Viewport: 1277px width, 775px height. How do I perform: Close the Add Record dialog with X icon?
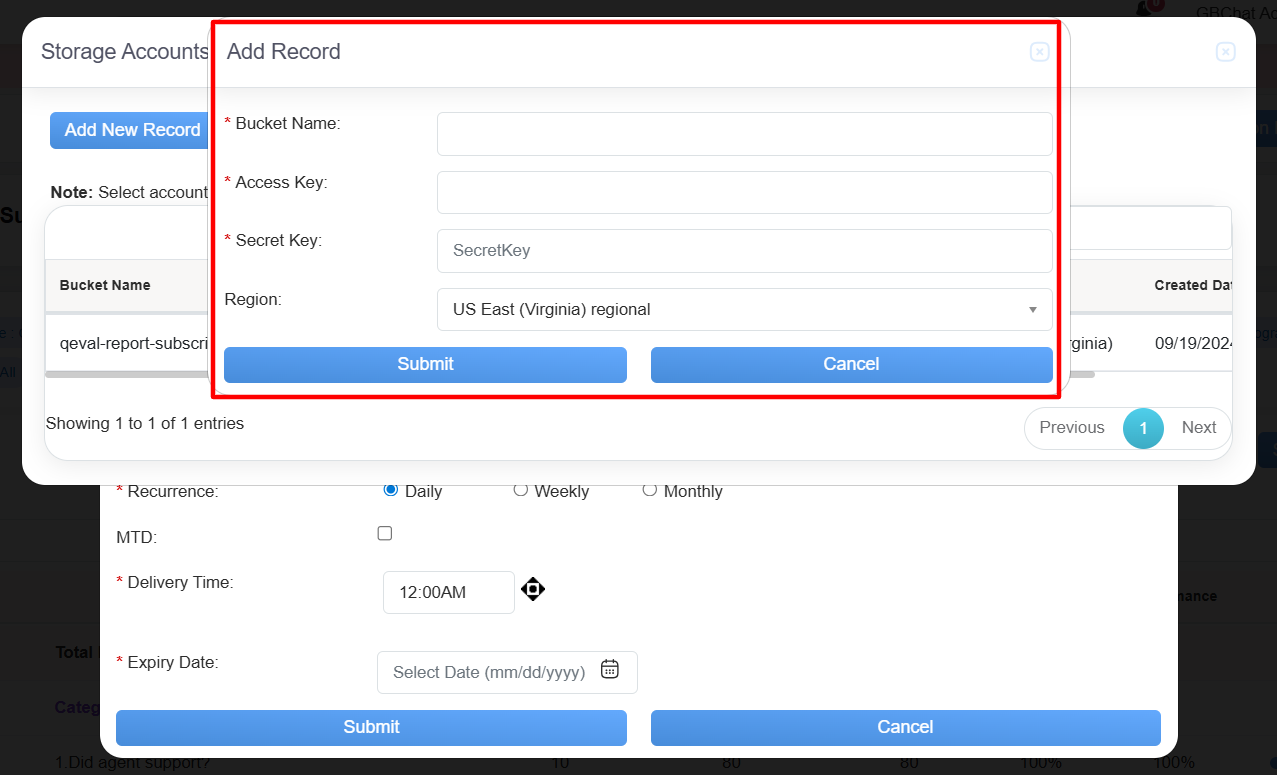pyautogui.click(x=1040, y=52)
